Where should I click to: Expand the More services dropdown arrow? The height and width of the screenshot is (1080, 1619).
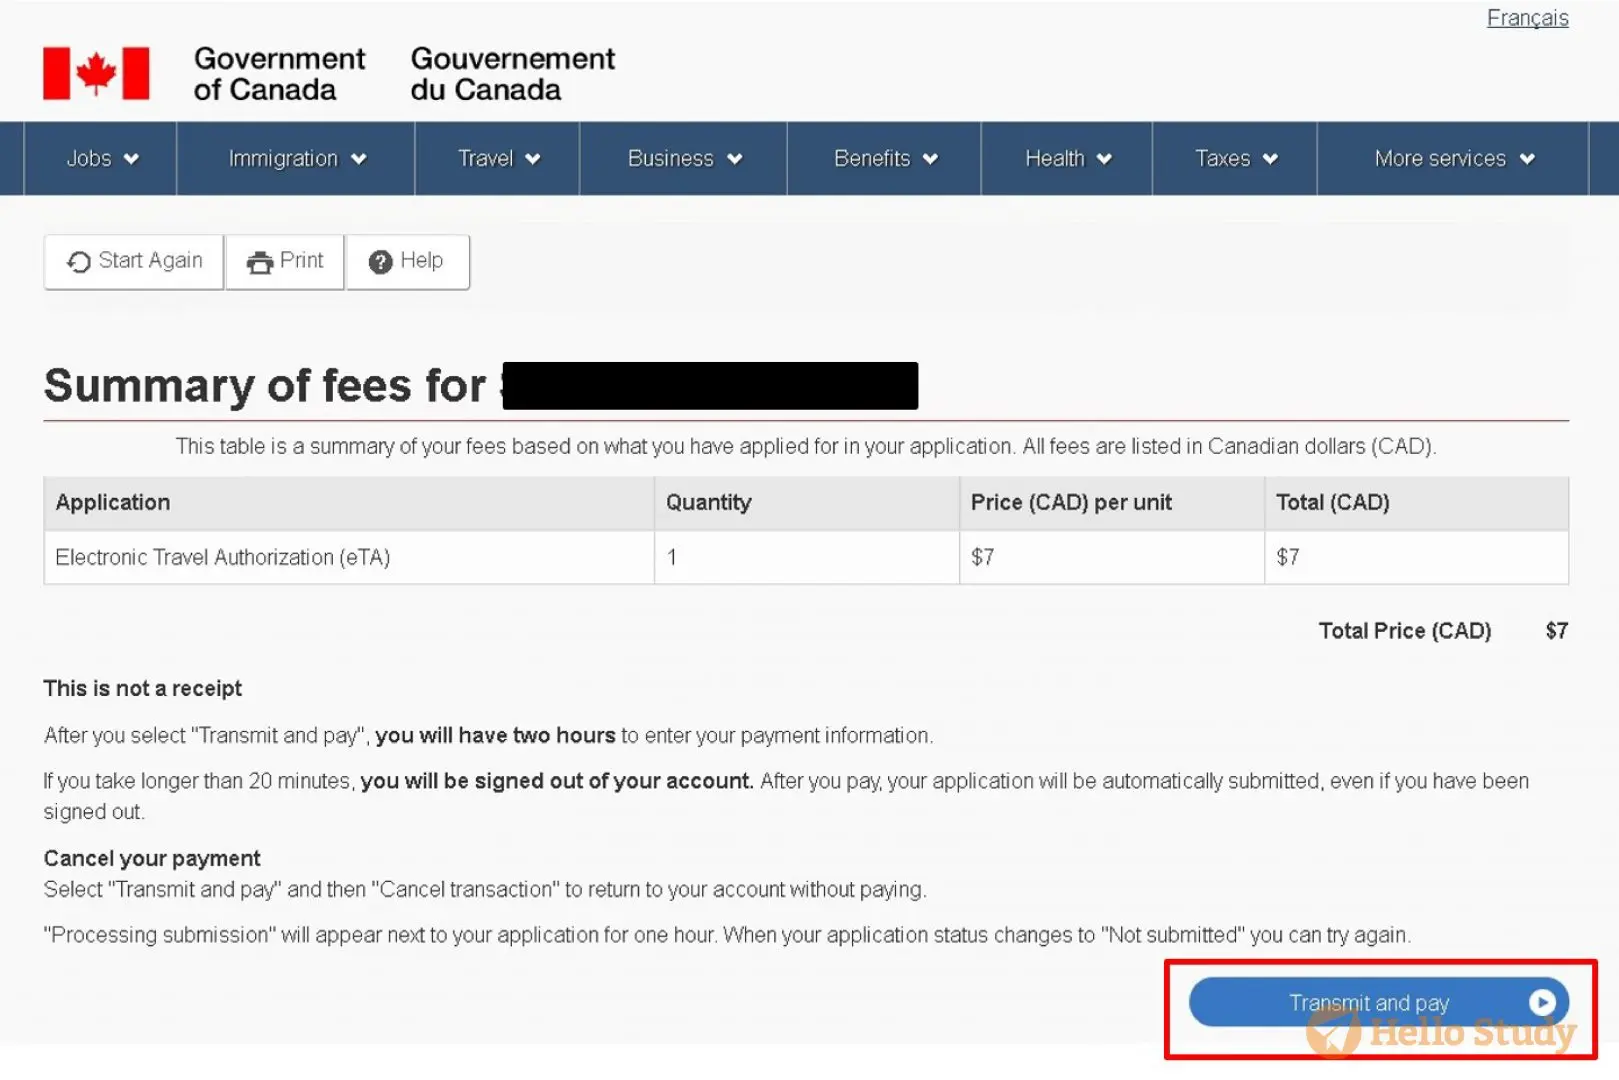pos(1527,159)
